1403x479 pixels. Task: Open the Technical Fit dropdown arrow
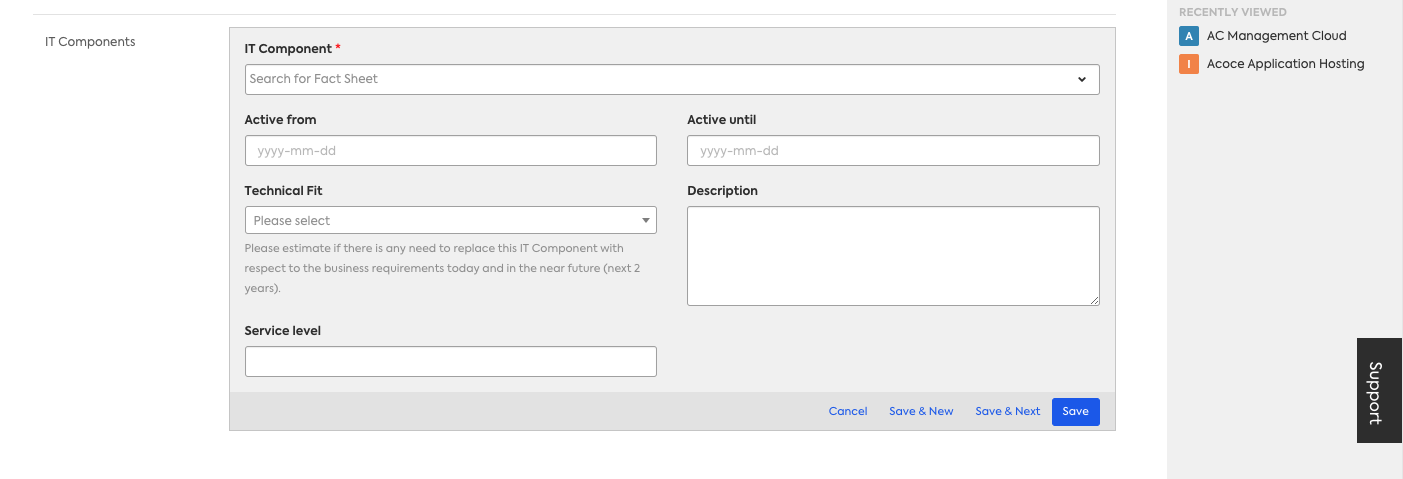[646, 221]
